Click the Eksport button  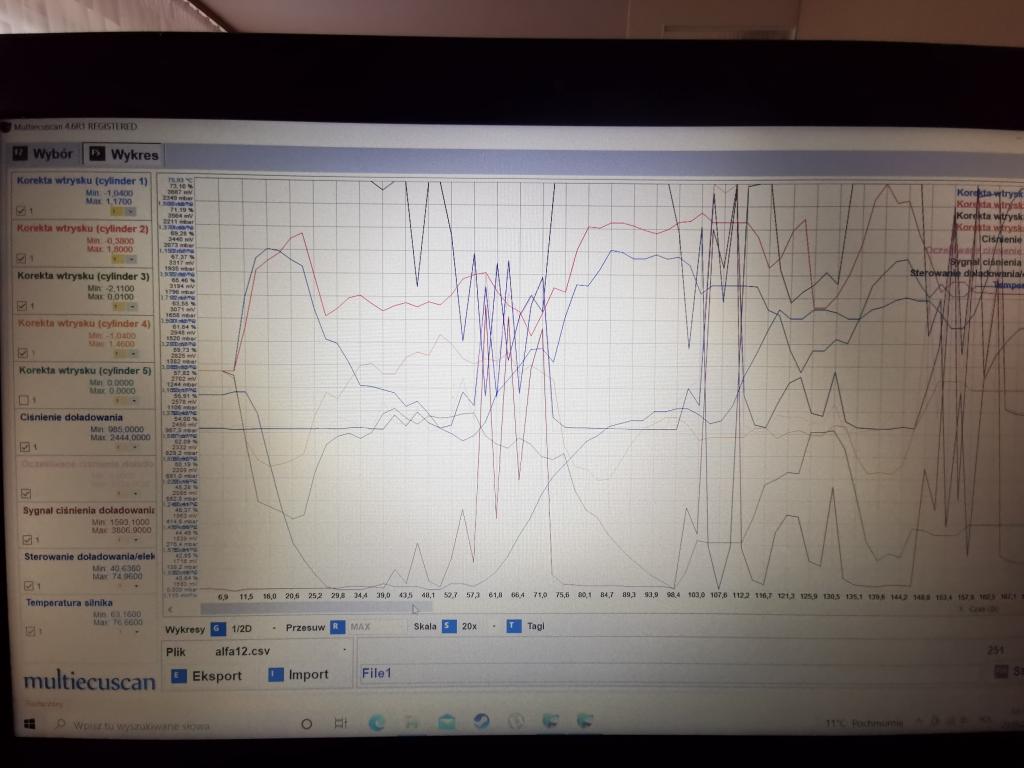point(206,676)
